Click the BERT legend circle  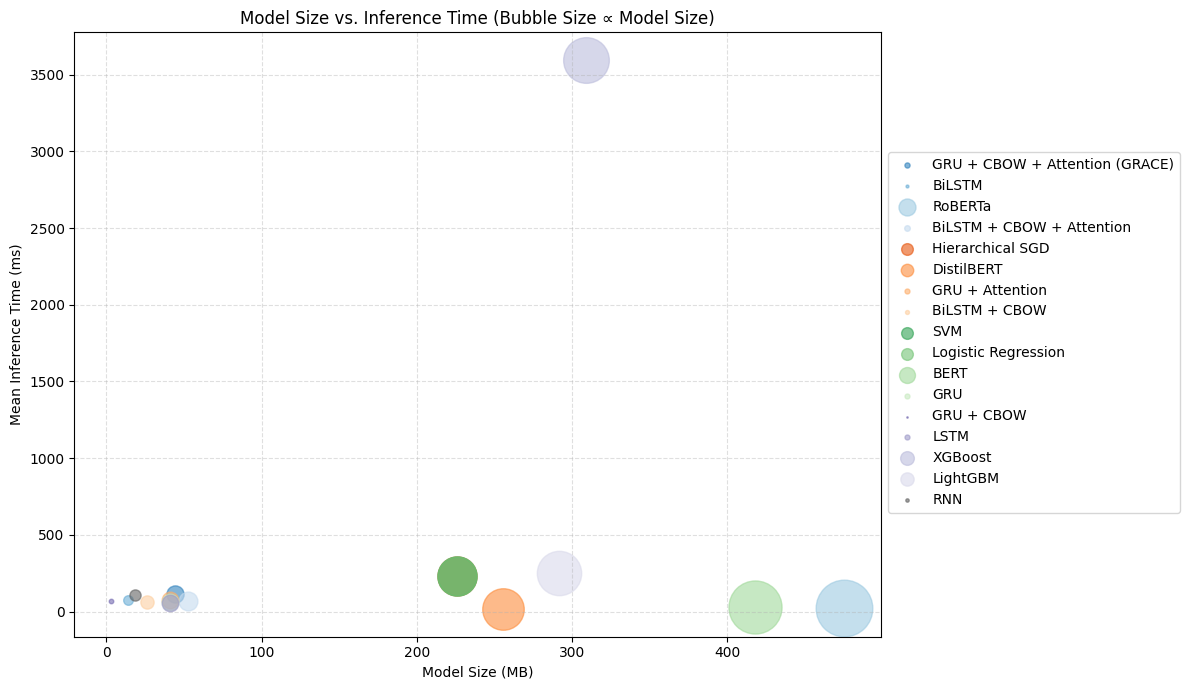[x=907, y=375]
